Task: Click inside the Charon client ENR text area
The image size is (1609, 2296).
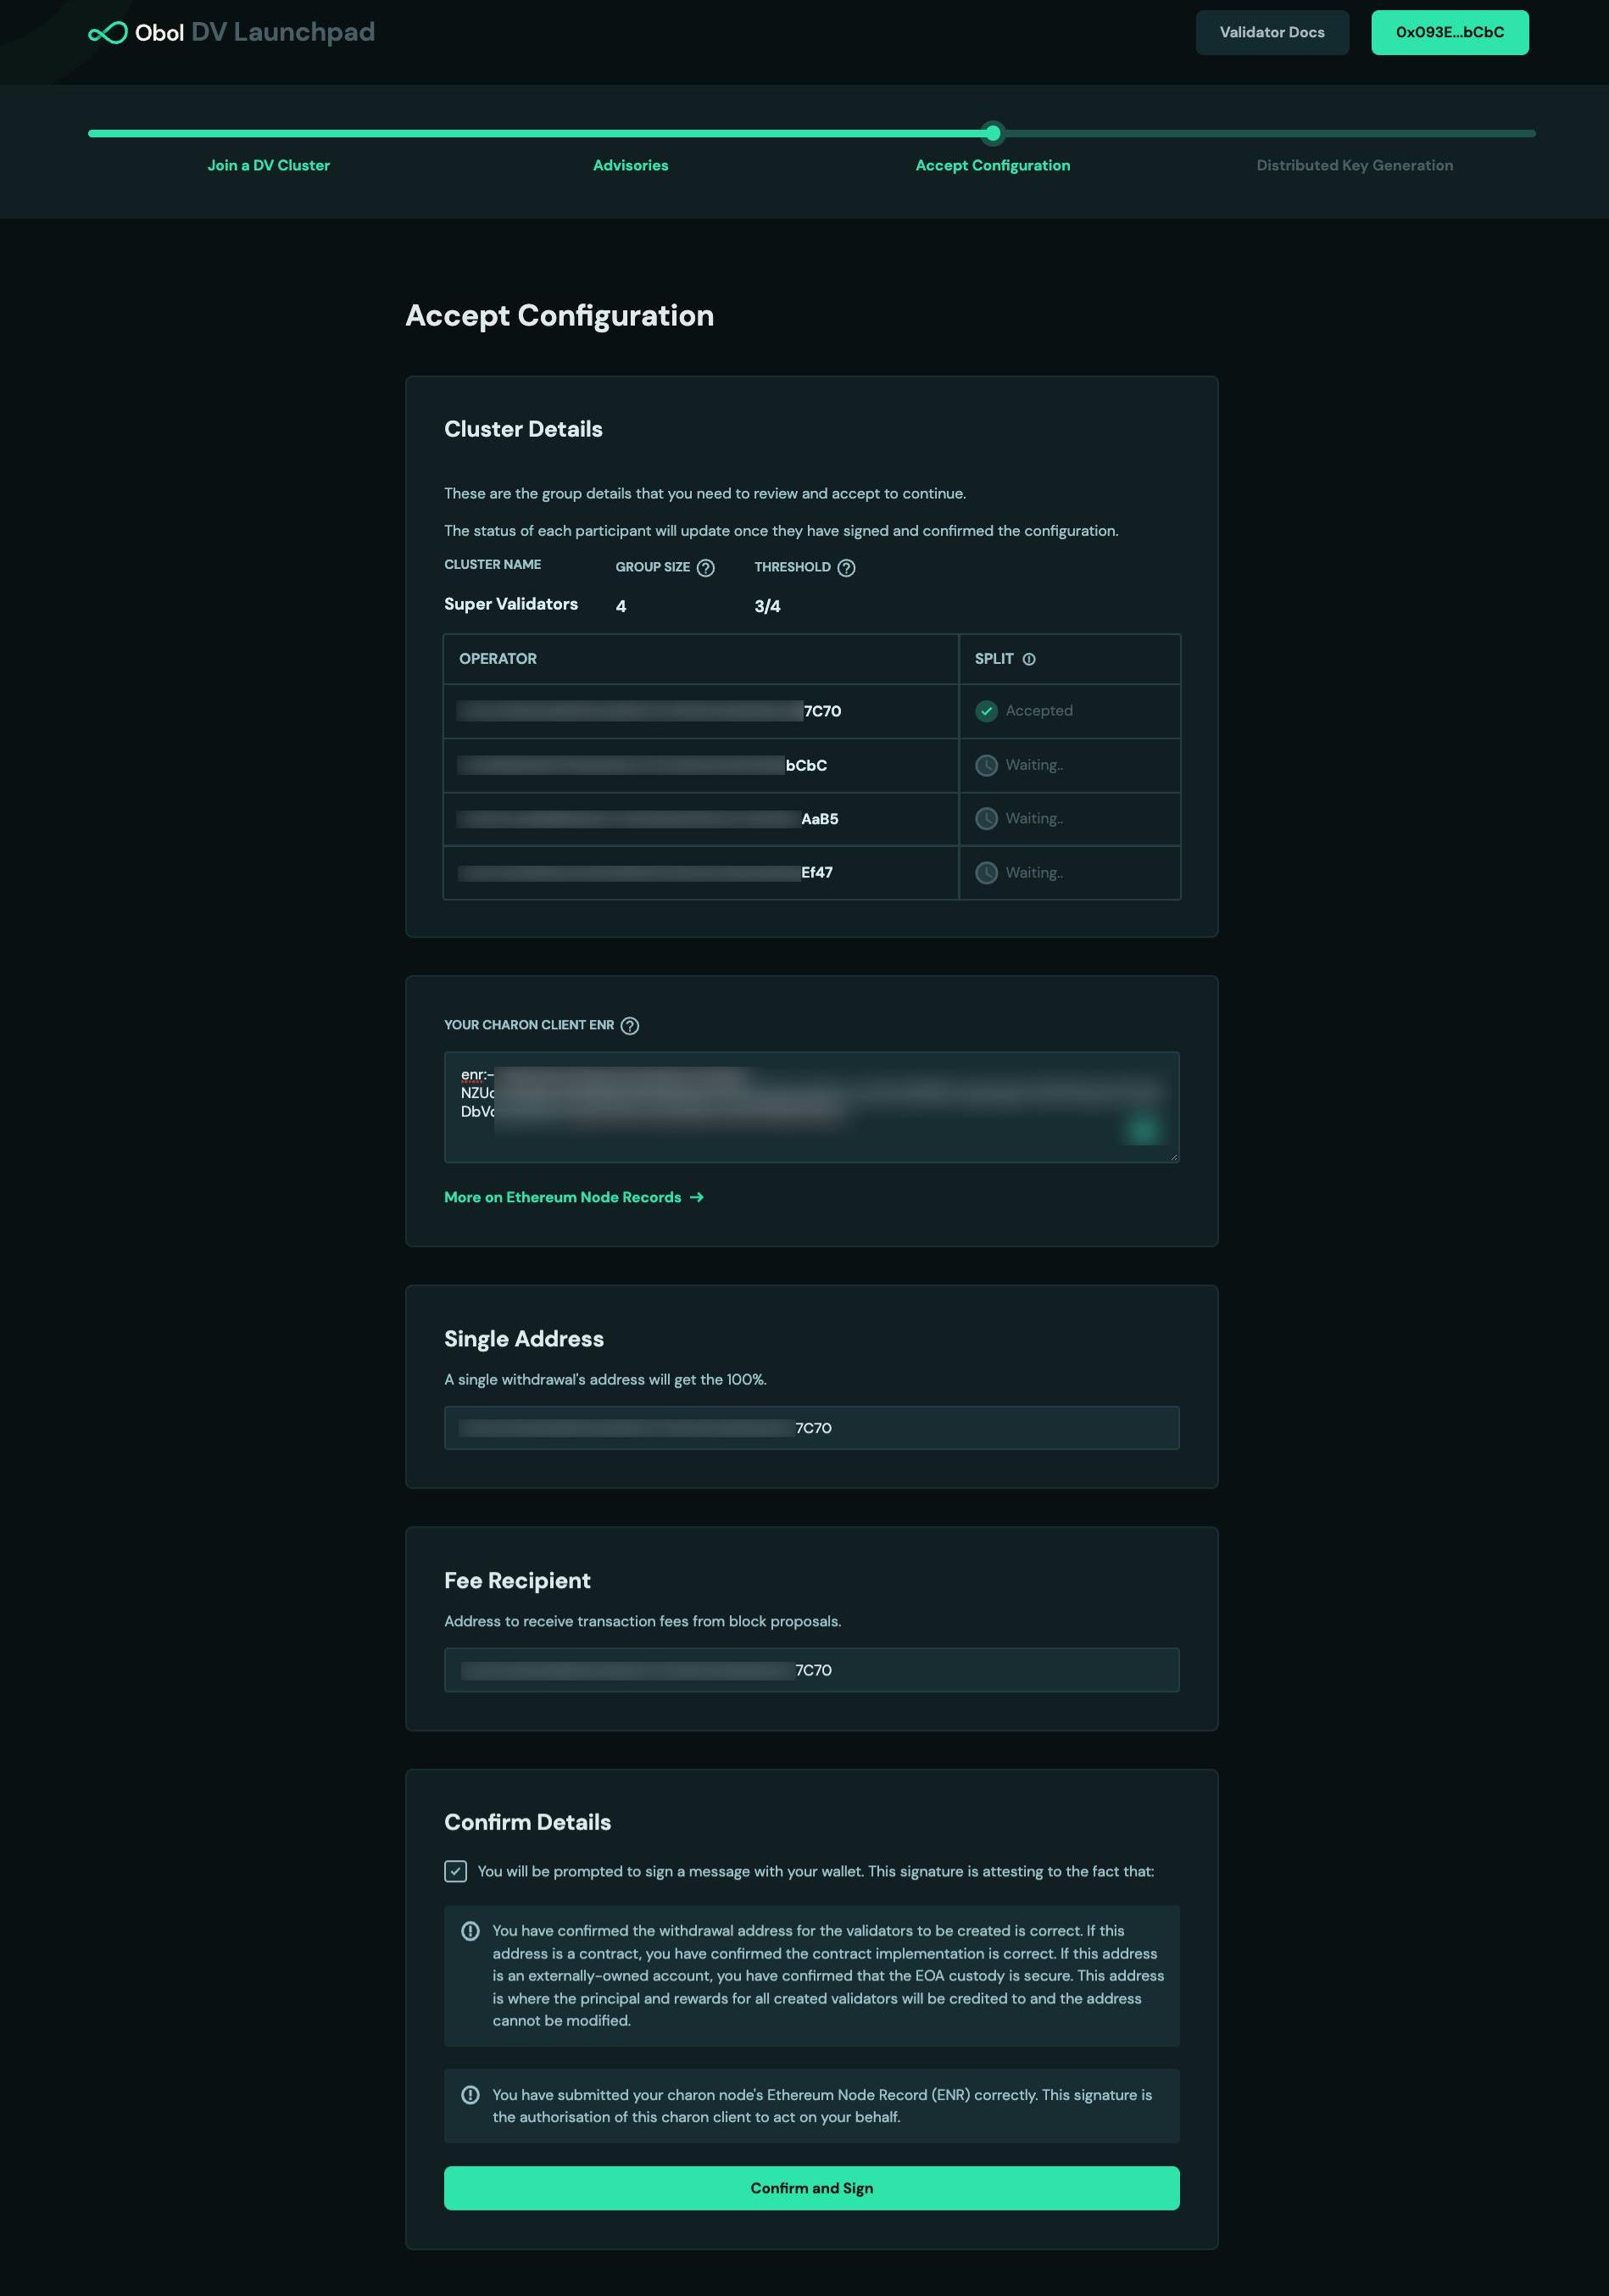Action: tap(811, 1106)
